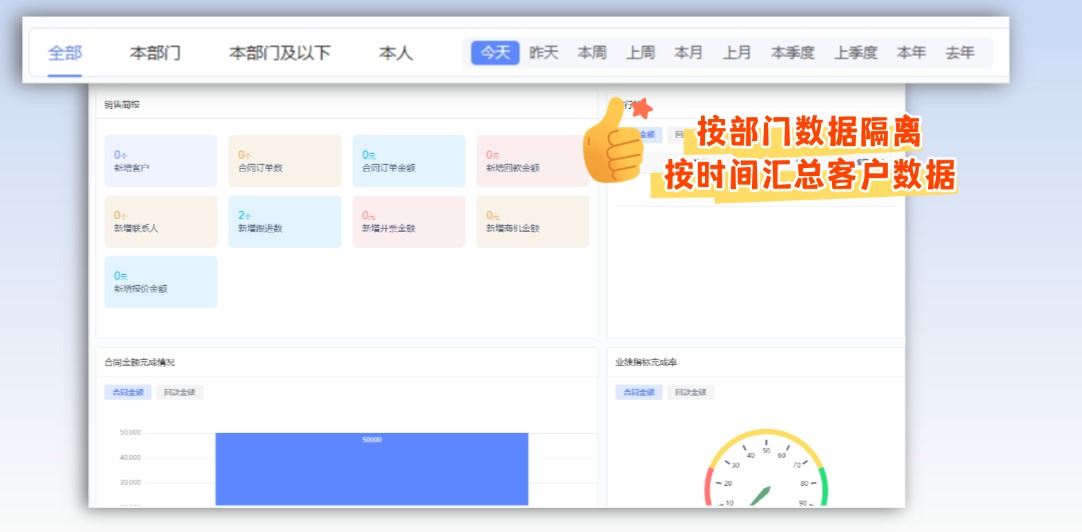
Task: Click the 业绩指标完成率 gauge dial
Action: [766, 469]
